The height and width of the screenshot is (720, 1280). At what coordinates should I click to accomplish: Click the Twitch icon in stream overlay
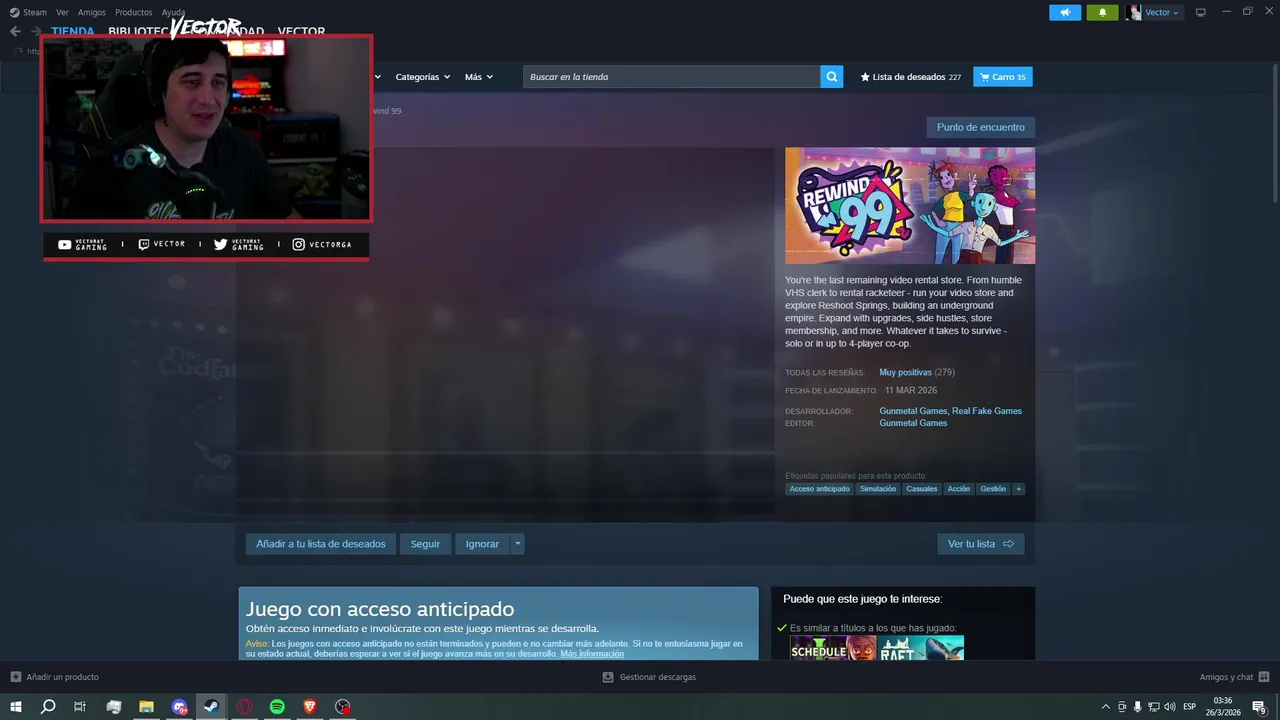point(144,244)
